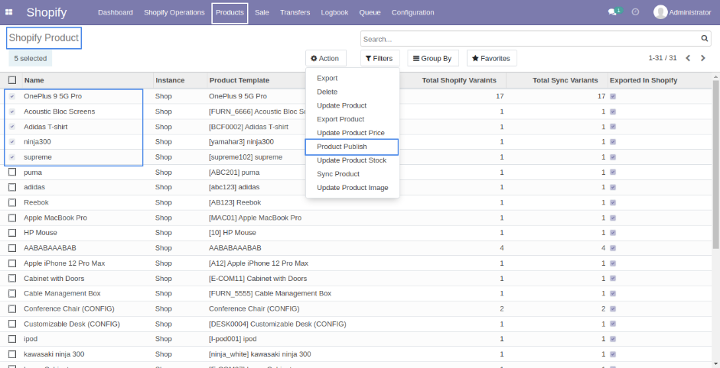Toggle the select-all header checkbox

pos(12,80)
